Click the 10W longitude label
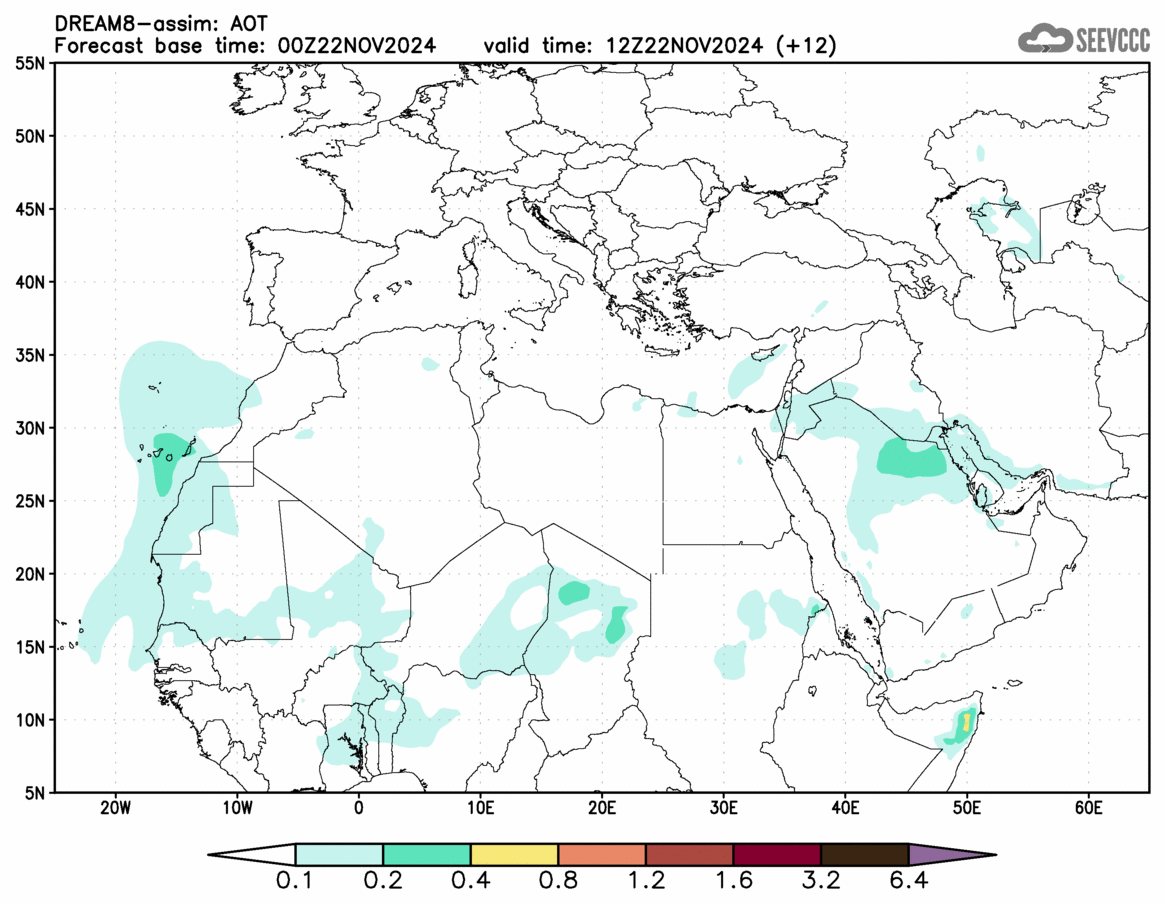Viewport: 1165px width, 905px height. (237, 808)
